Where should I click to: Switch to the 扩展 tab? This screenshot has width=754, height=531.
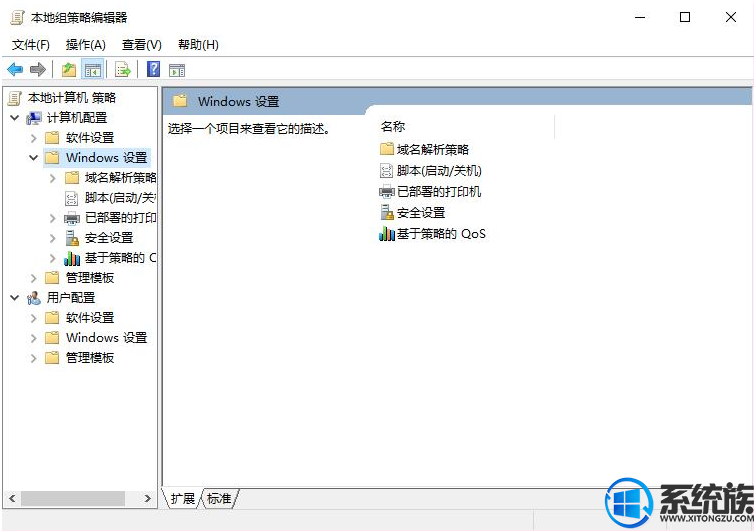pos(183,499)
